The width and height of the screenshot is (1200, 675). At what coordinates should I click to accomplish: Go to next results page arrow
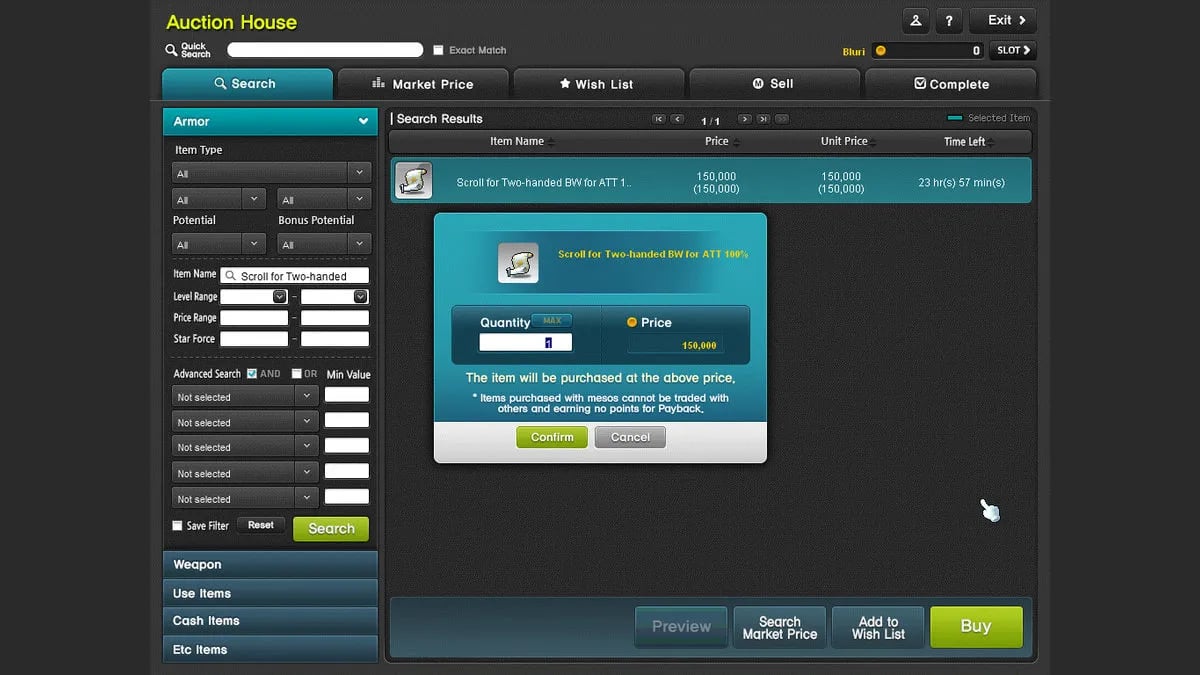click(x=744, y=119)
